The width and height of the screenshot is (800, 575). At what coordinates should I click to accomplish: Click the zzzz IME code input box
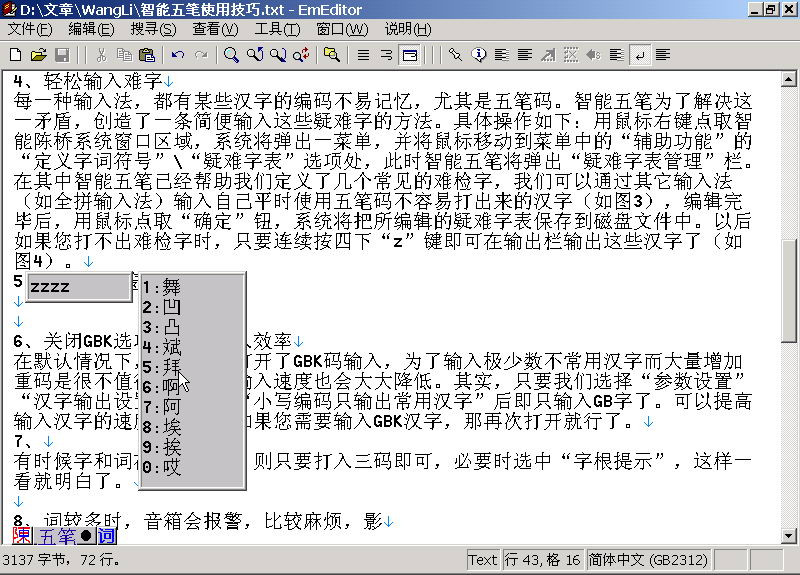(79, 287)
